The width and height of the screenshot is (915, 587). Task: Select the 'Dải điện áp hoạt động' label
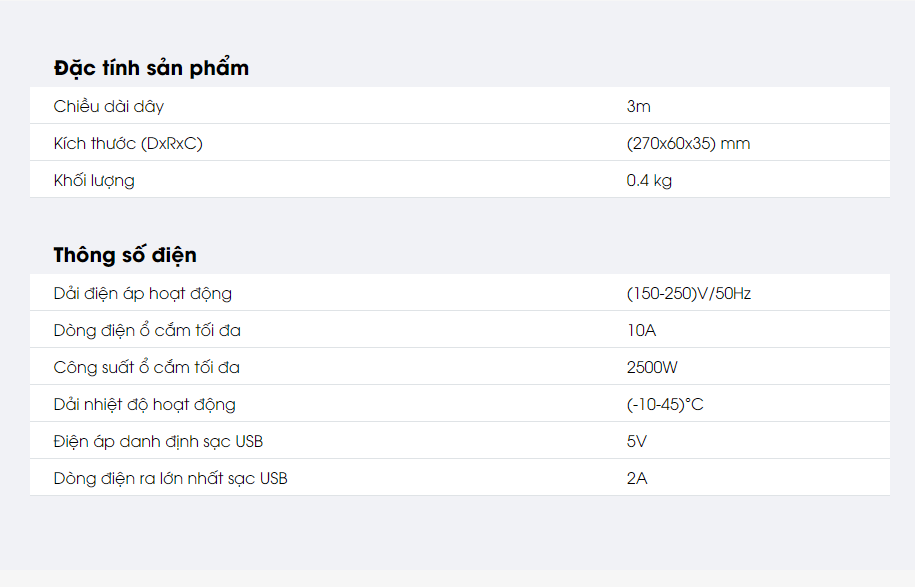pyautogui.click(x=142, y=293)
